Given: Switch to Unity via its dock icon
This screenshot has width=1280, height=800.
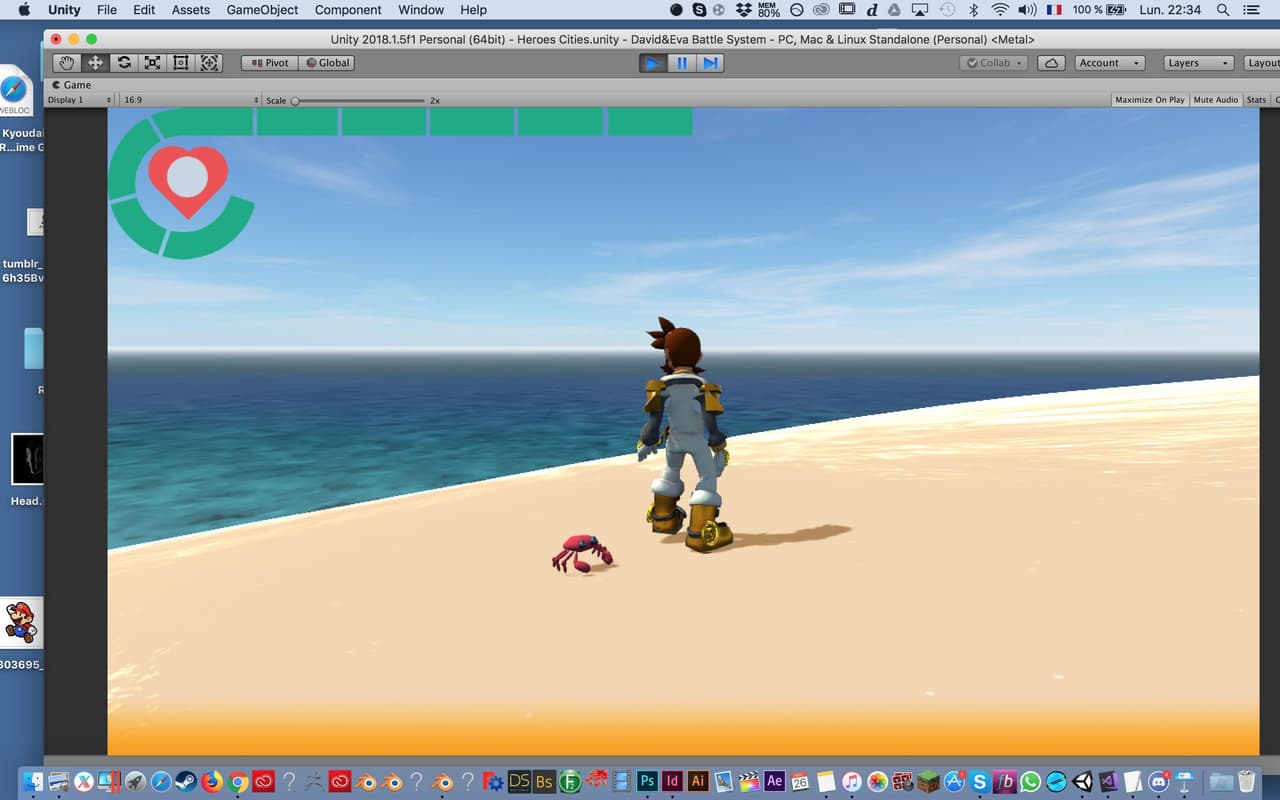Looking at the screenshot, I should click(1083, 781).
